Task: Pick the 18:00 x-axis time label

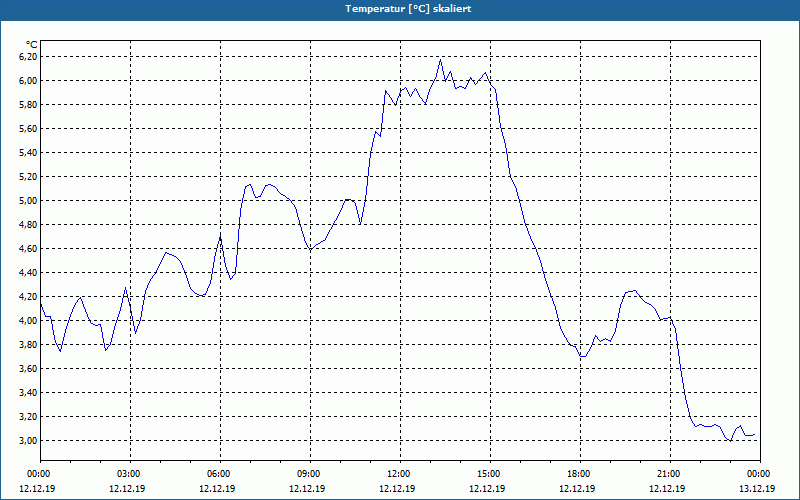Action: [577, 474]
